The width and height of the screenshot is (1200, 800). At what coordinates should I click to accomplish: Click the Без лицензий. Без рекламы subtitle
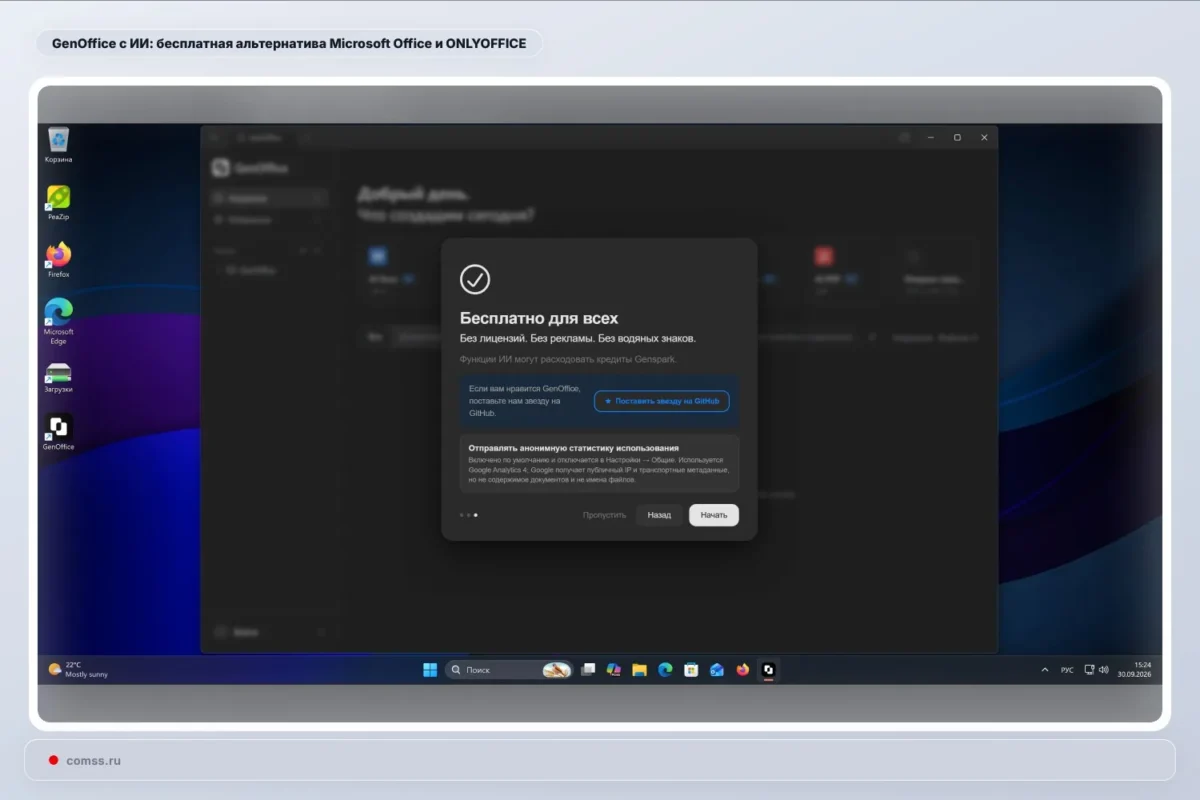578,339
